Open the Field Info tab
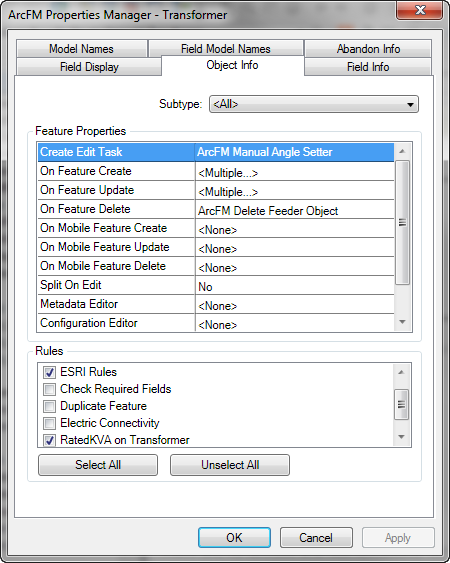Viewport: 450px width, 563px height. (x=368, y=67)
